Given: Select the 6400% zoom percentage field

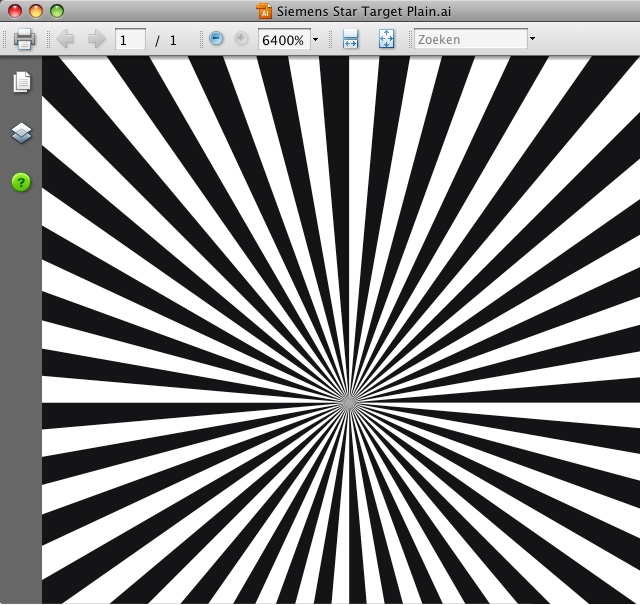Looking at the screenshot, I should click(282, 40).
